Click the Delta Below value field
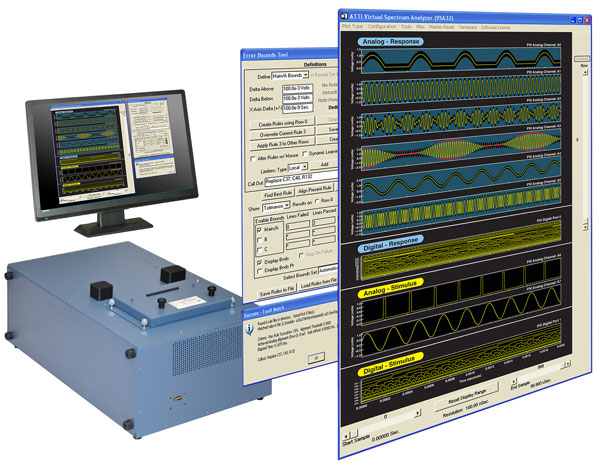This screenshot has height=464, width=600. pyautogui.click(x=297, y=98)
